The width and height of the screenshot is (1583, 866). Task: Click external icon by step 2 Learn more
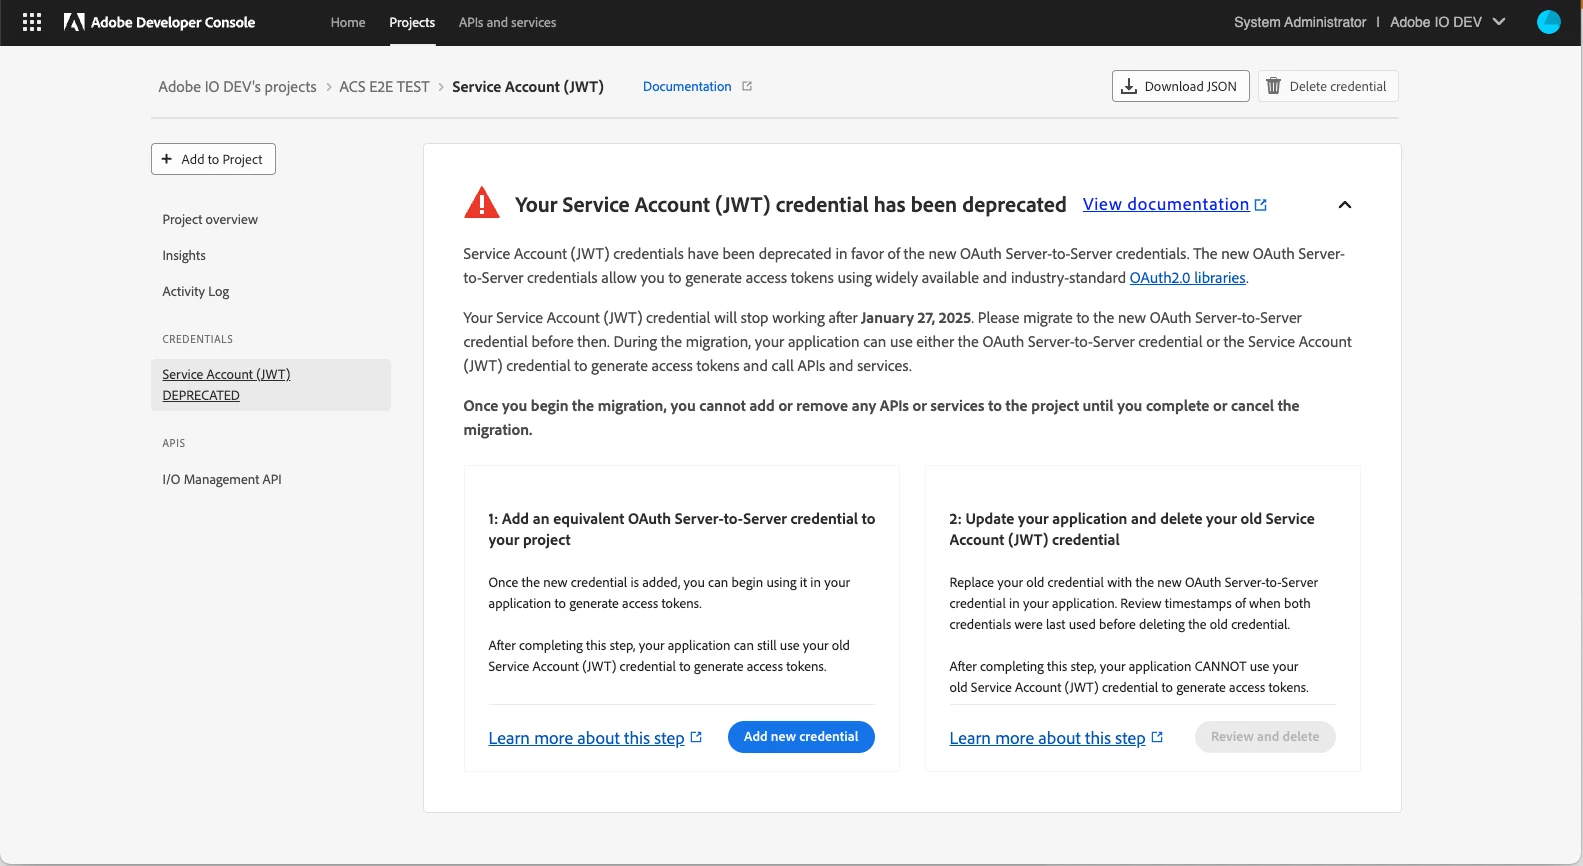point(1157,737)
